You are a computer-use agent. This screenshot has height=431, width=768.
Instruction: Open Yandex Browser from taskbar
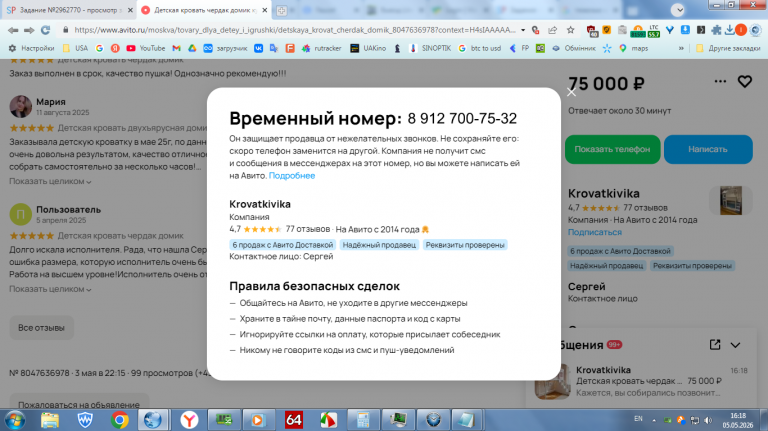click(189, 420)
